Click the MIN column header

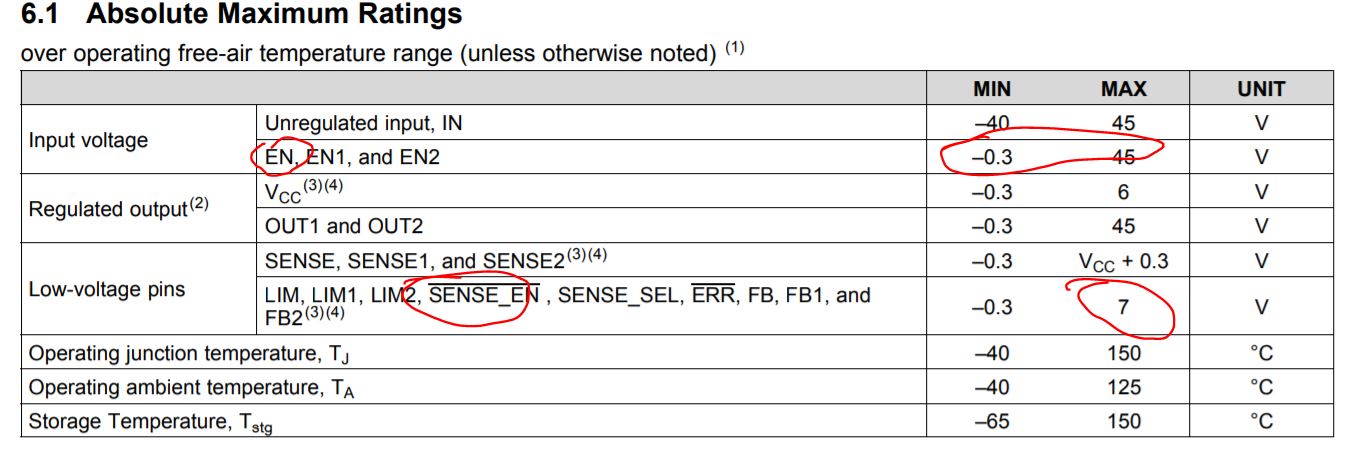click(x=992, y=89)
